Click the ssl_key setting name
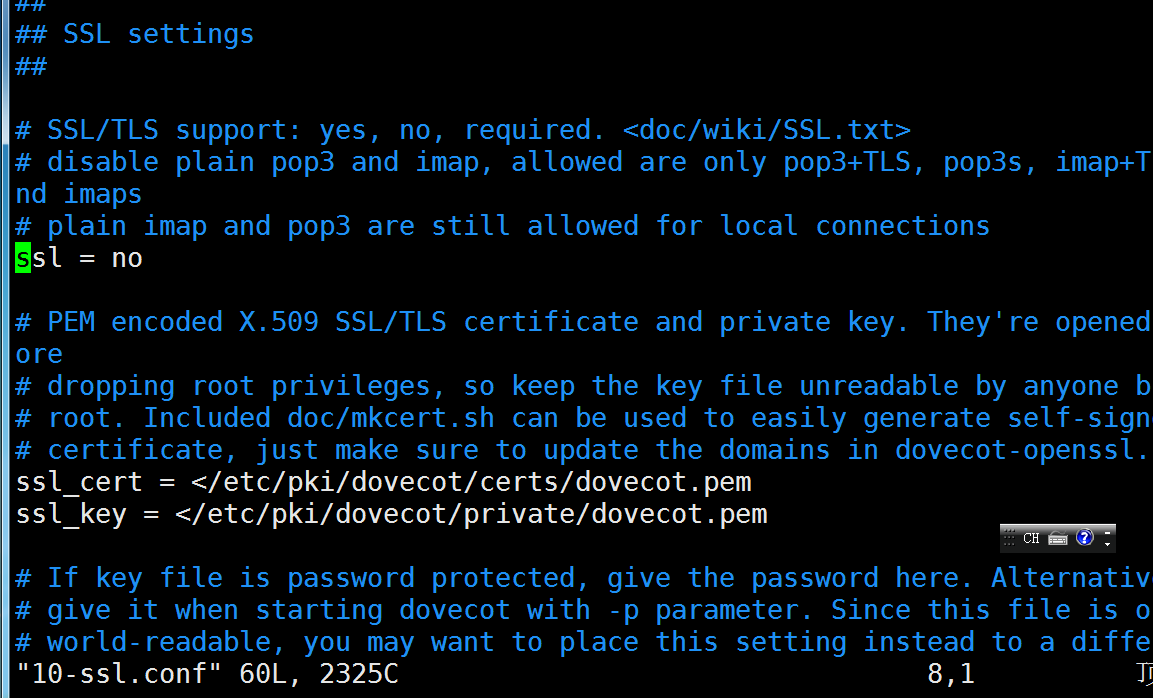This screenshot has height=698, width=1153. point(71,514)
